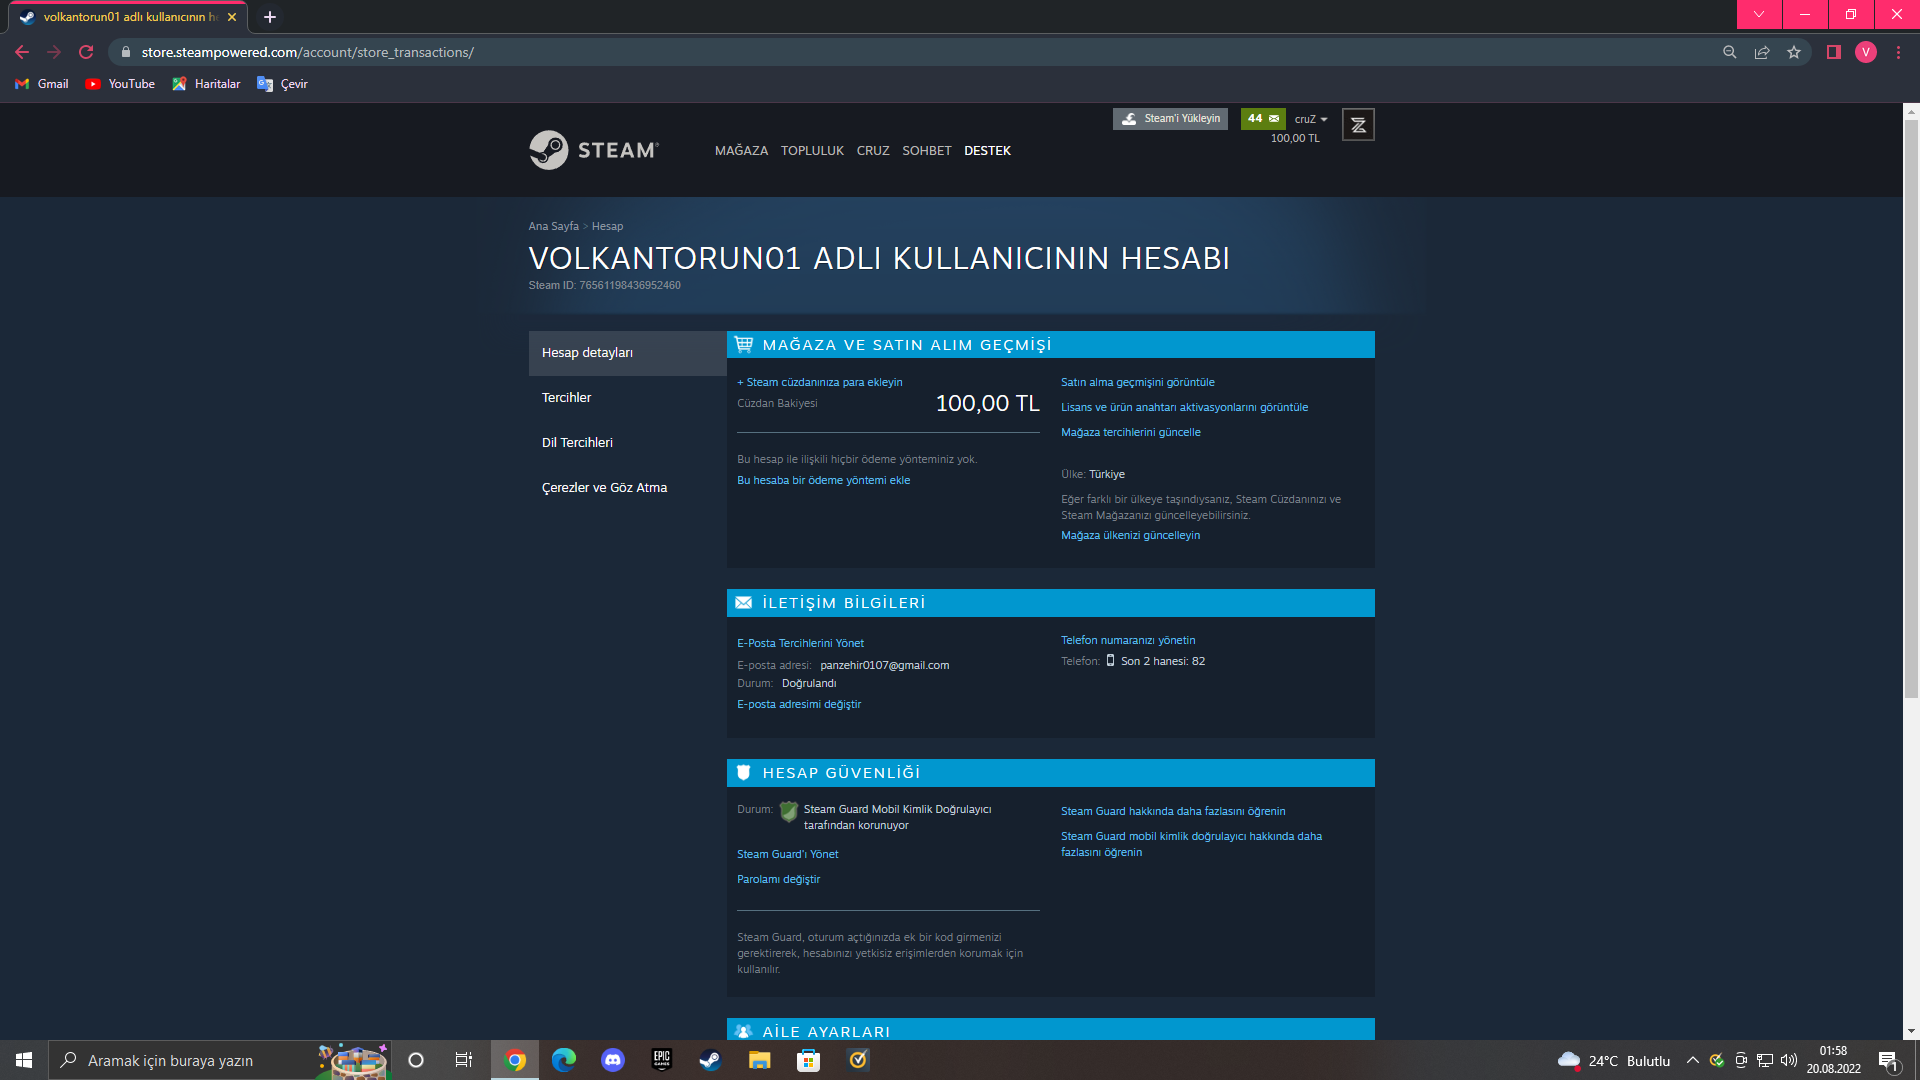Click the Steam logo in header
Image resolution: width=1920 pixels, height=1080 pixels.
pos(594,150)
